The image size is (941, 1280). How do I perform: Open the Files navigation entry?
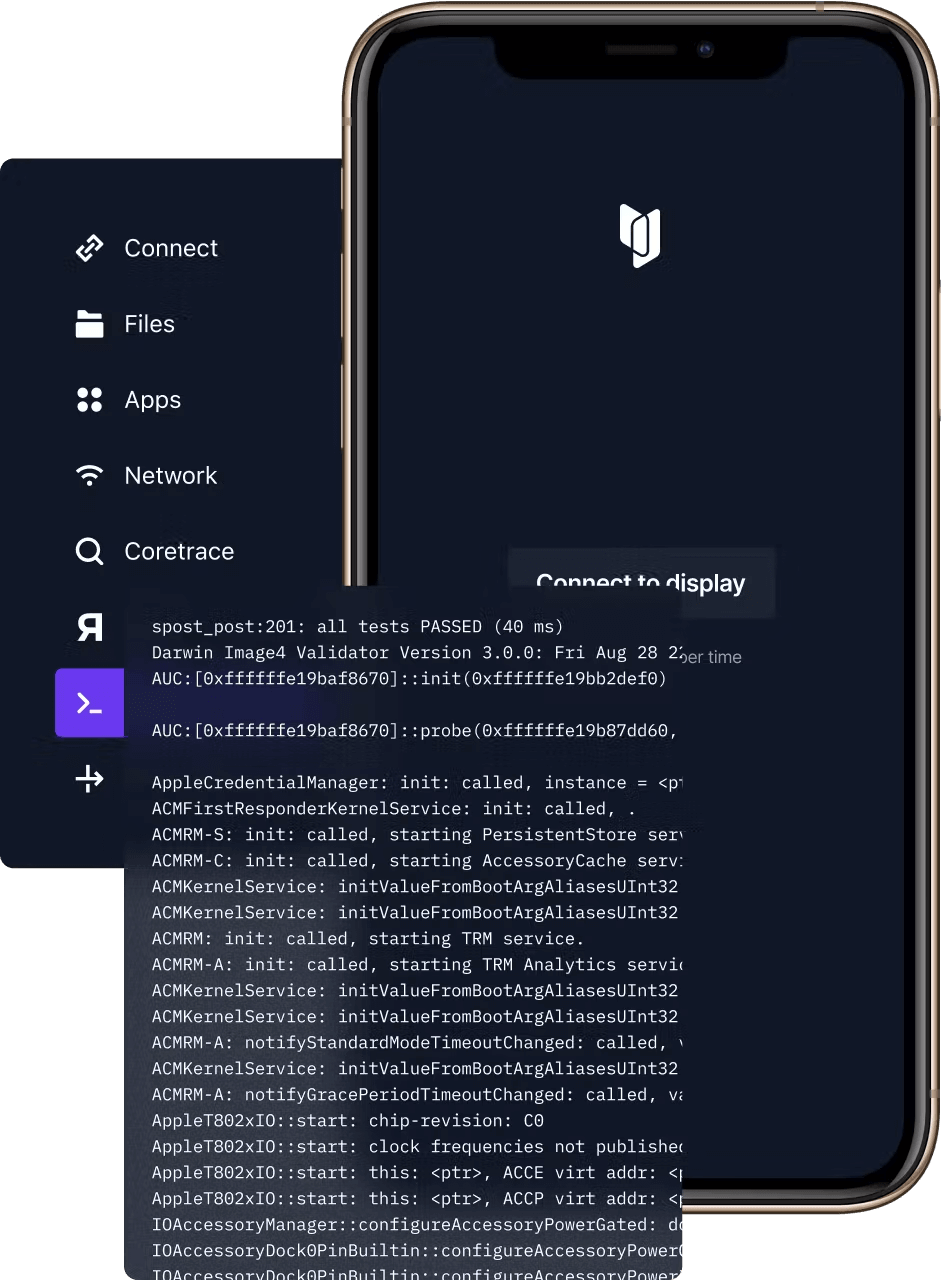149,323
